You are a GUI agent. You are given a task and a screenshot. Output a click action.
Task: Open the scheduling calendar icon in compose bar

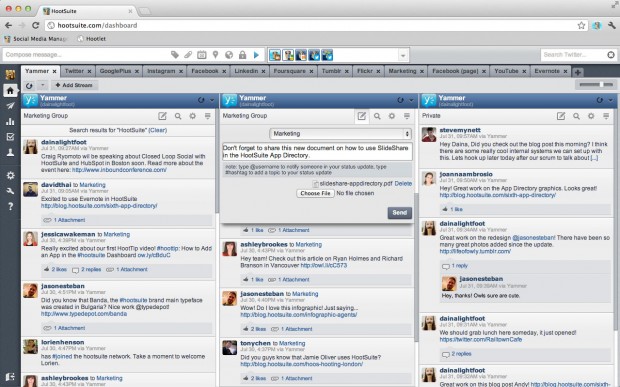202,55
